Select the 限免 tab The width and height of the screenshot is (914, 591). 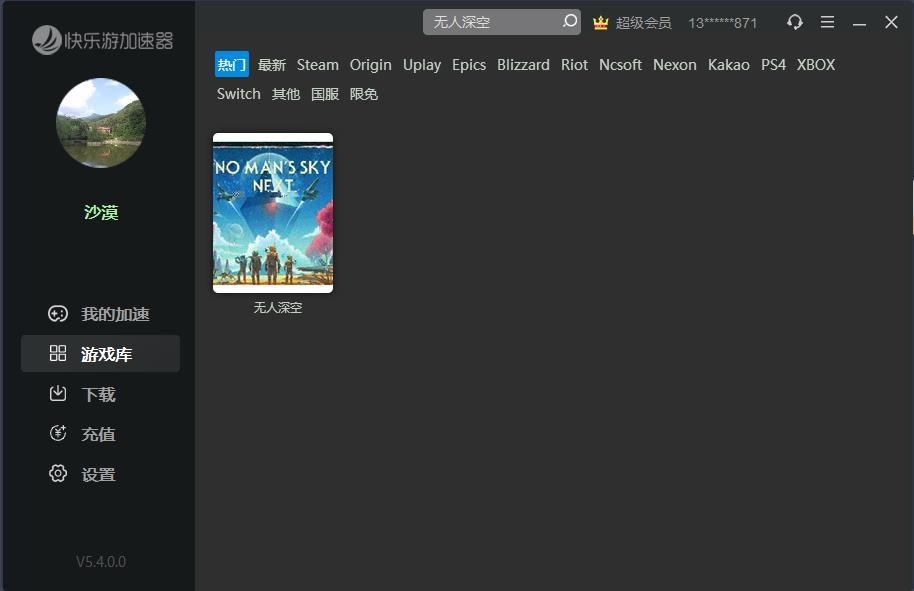click(364, 94)
